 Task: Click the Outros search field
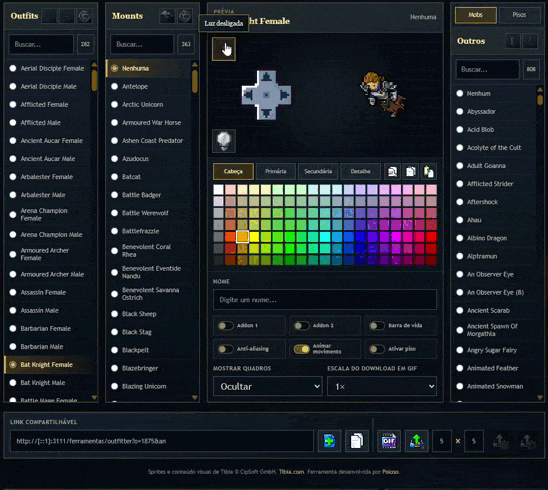[487, 69]
